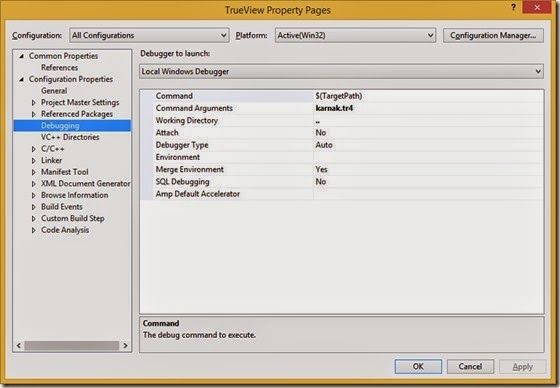Viewport: 560px width, 388px height.
Task: Click the tree scrollbar left arrow
Action: click(19, 345)
